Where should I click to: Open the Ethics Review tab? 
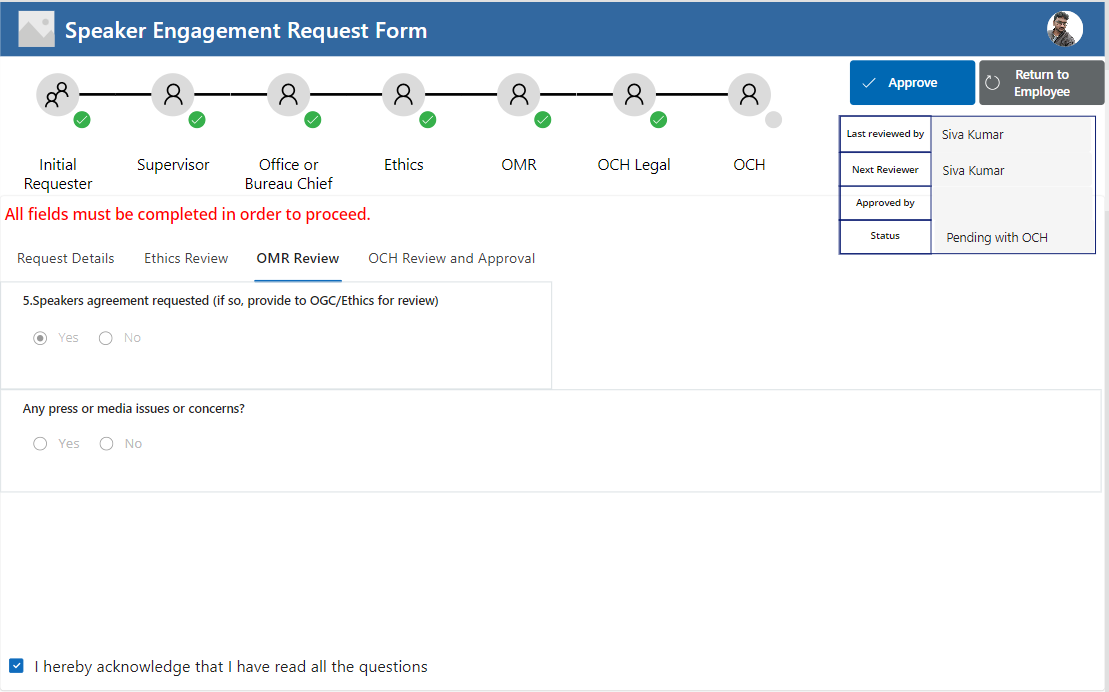coord(185,258)
